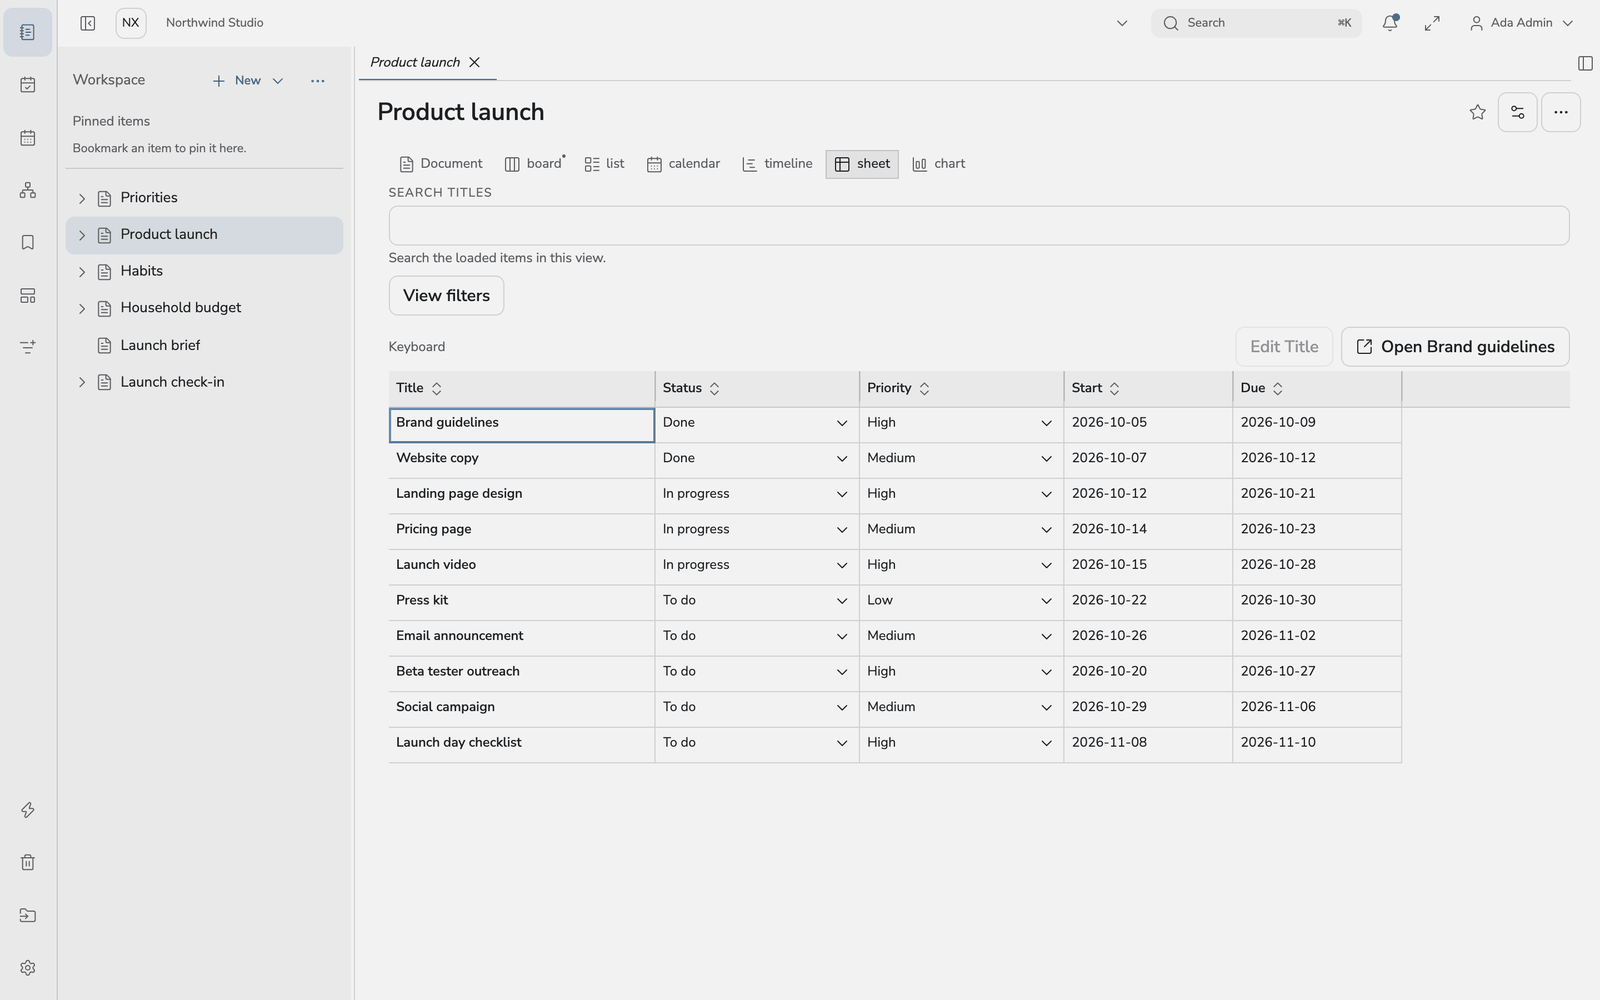Switch to the board view
The height and width of the screenshot is (1000, 1600).
point(534,164)
